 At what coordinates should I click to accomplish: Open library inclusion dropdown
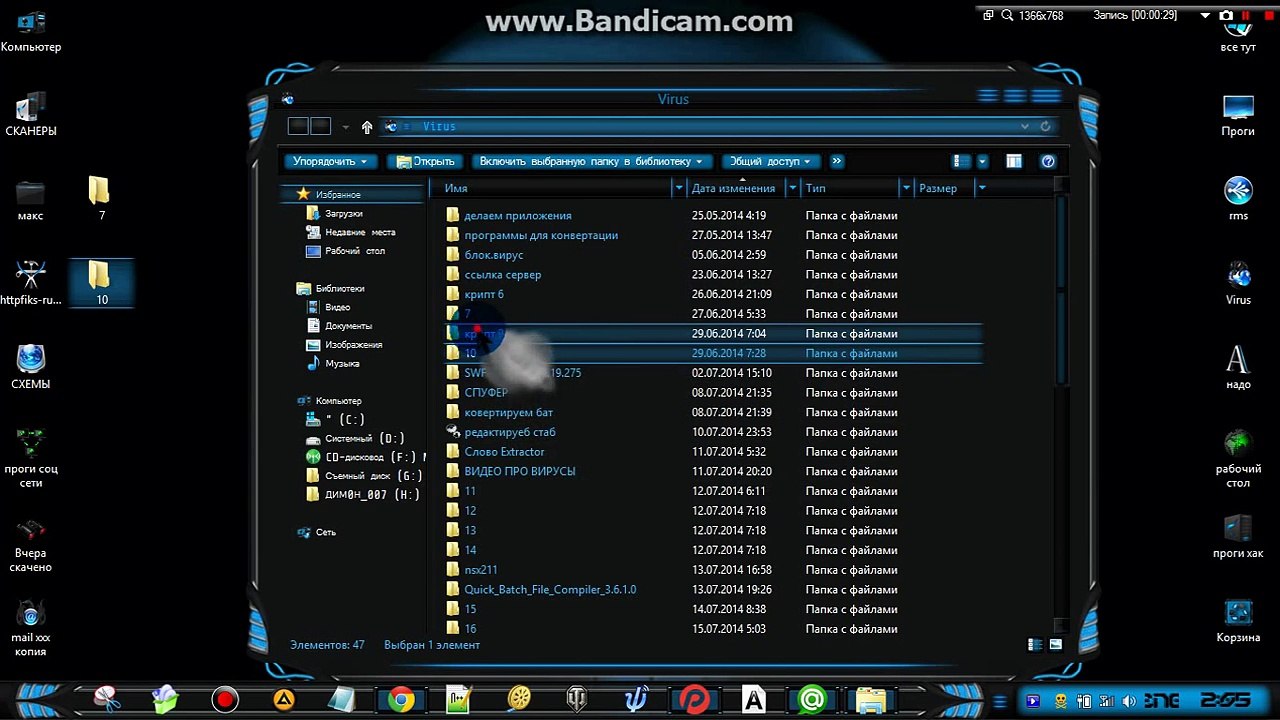tap(591, 161)
